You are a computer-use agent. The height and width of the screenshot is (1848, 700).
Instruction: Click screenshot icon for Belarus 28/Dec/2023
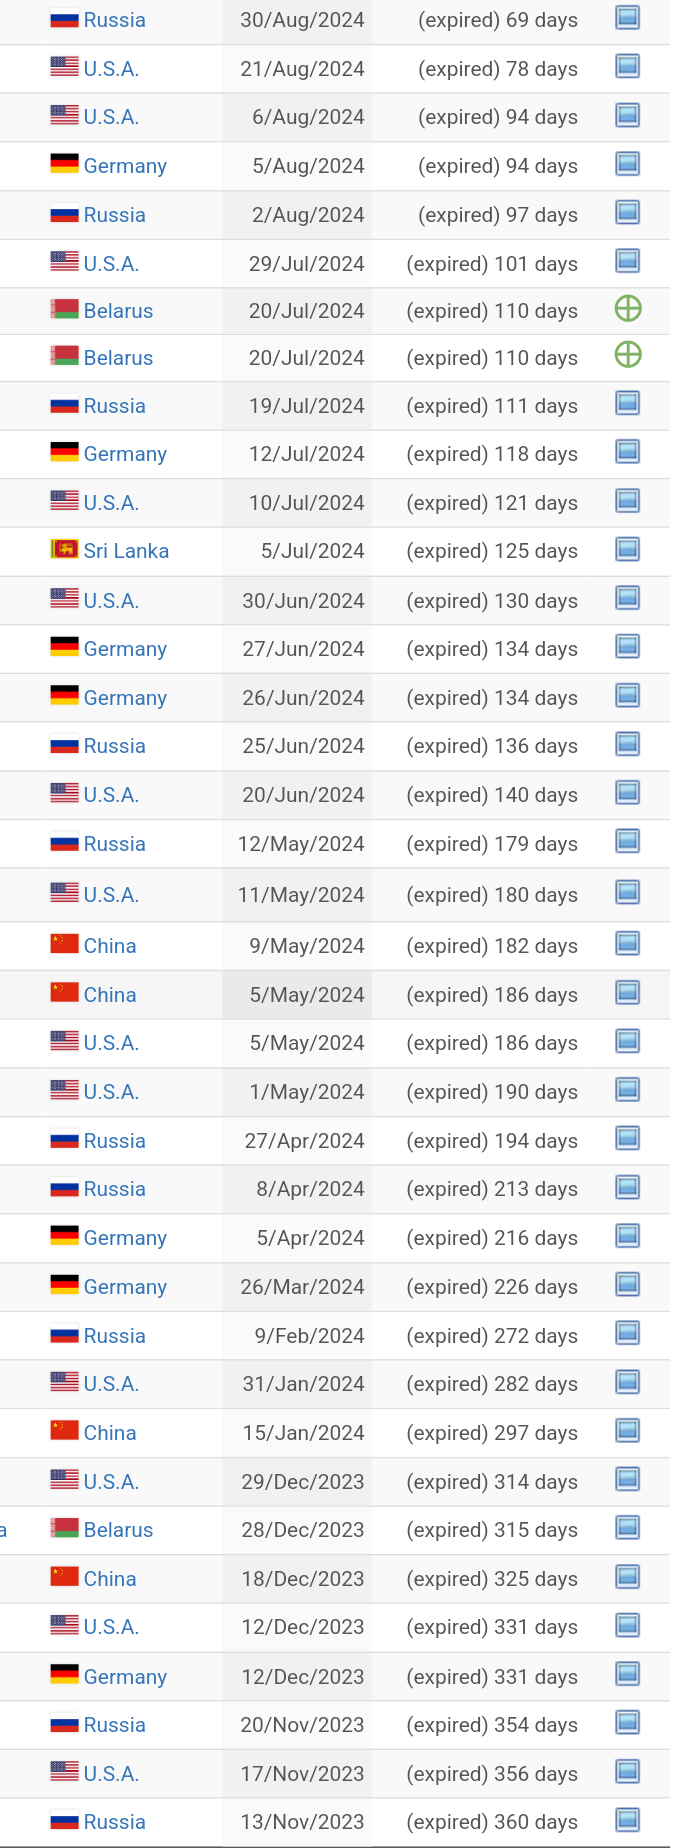[627, 1528]
